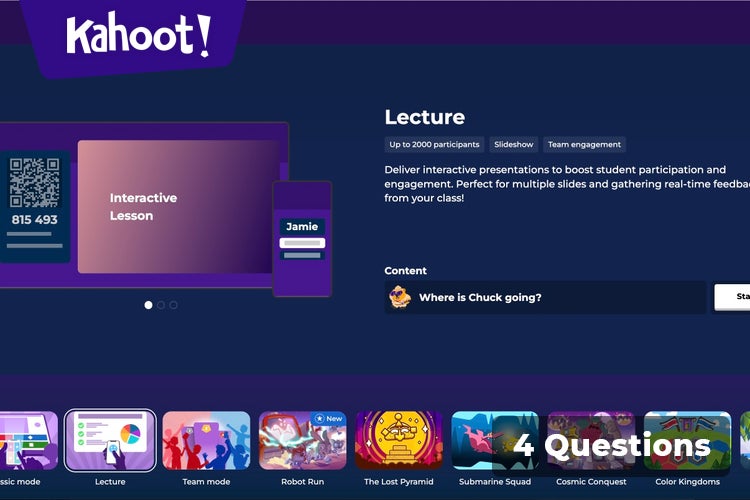
Task: Choose the Cosmic Conquest thumbnail
Action: [591, 440]
